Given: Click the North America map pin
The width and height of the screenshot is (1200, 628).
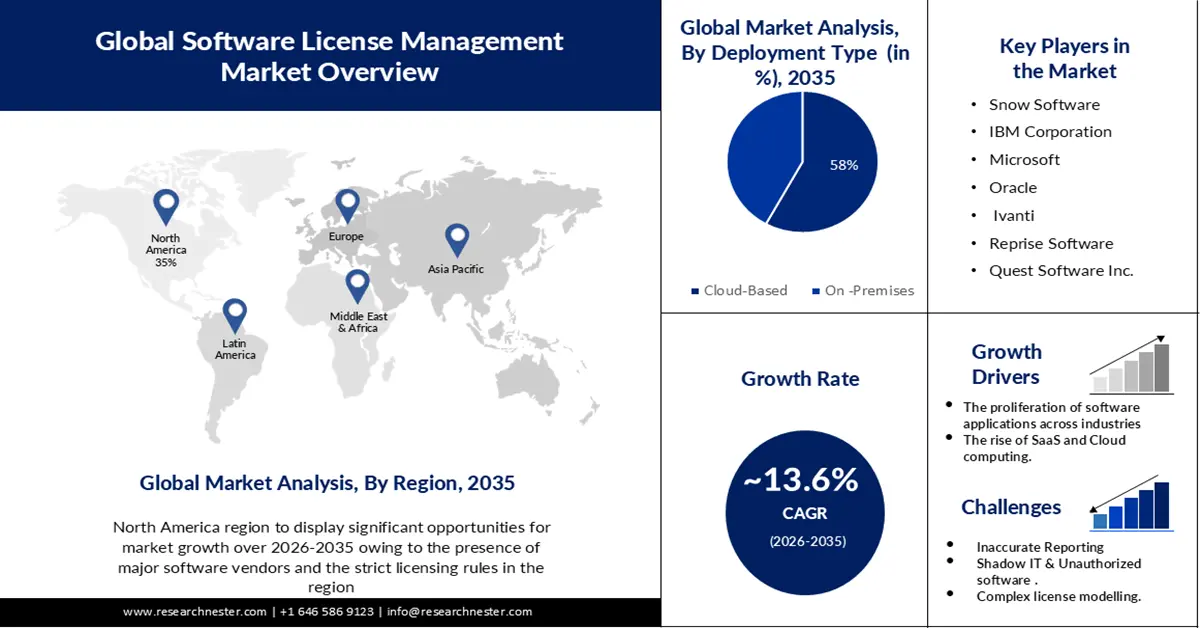Looking at the screenshot, I should point(166,206).
